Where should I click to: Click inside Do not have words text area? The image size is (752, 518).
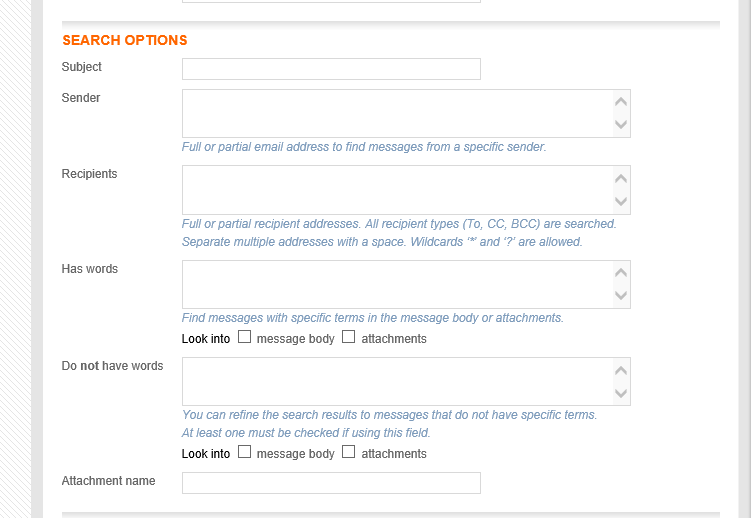[x=398, y=381]
